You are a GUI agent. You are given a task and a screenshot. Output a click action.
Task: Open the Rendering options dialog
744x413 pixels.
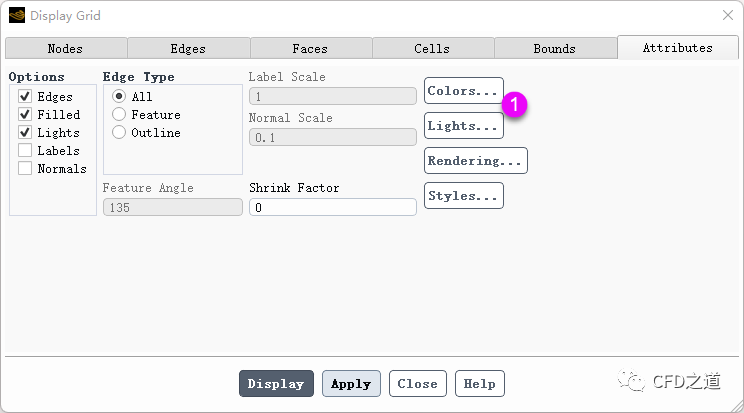[475, 161]
